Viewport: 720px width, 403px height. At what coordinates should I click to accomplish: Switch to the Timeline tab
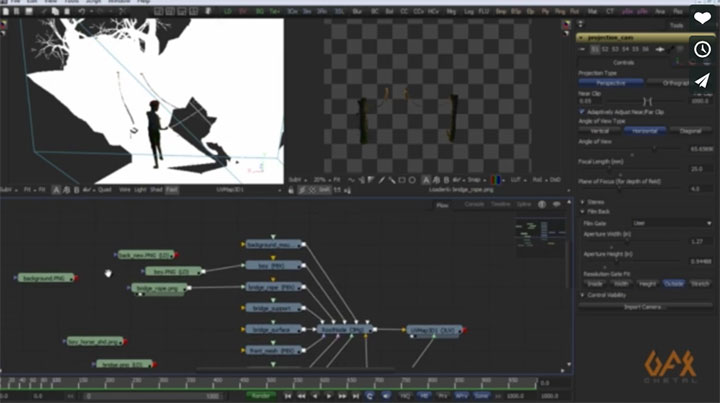pyautogui.click(x=501, y=204)
